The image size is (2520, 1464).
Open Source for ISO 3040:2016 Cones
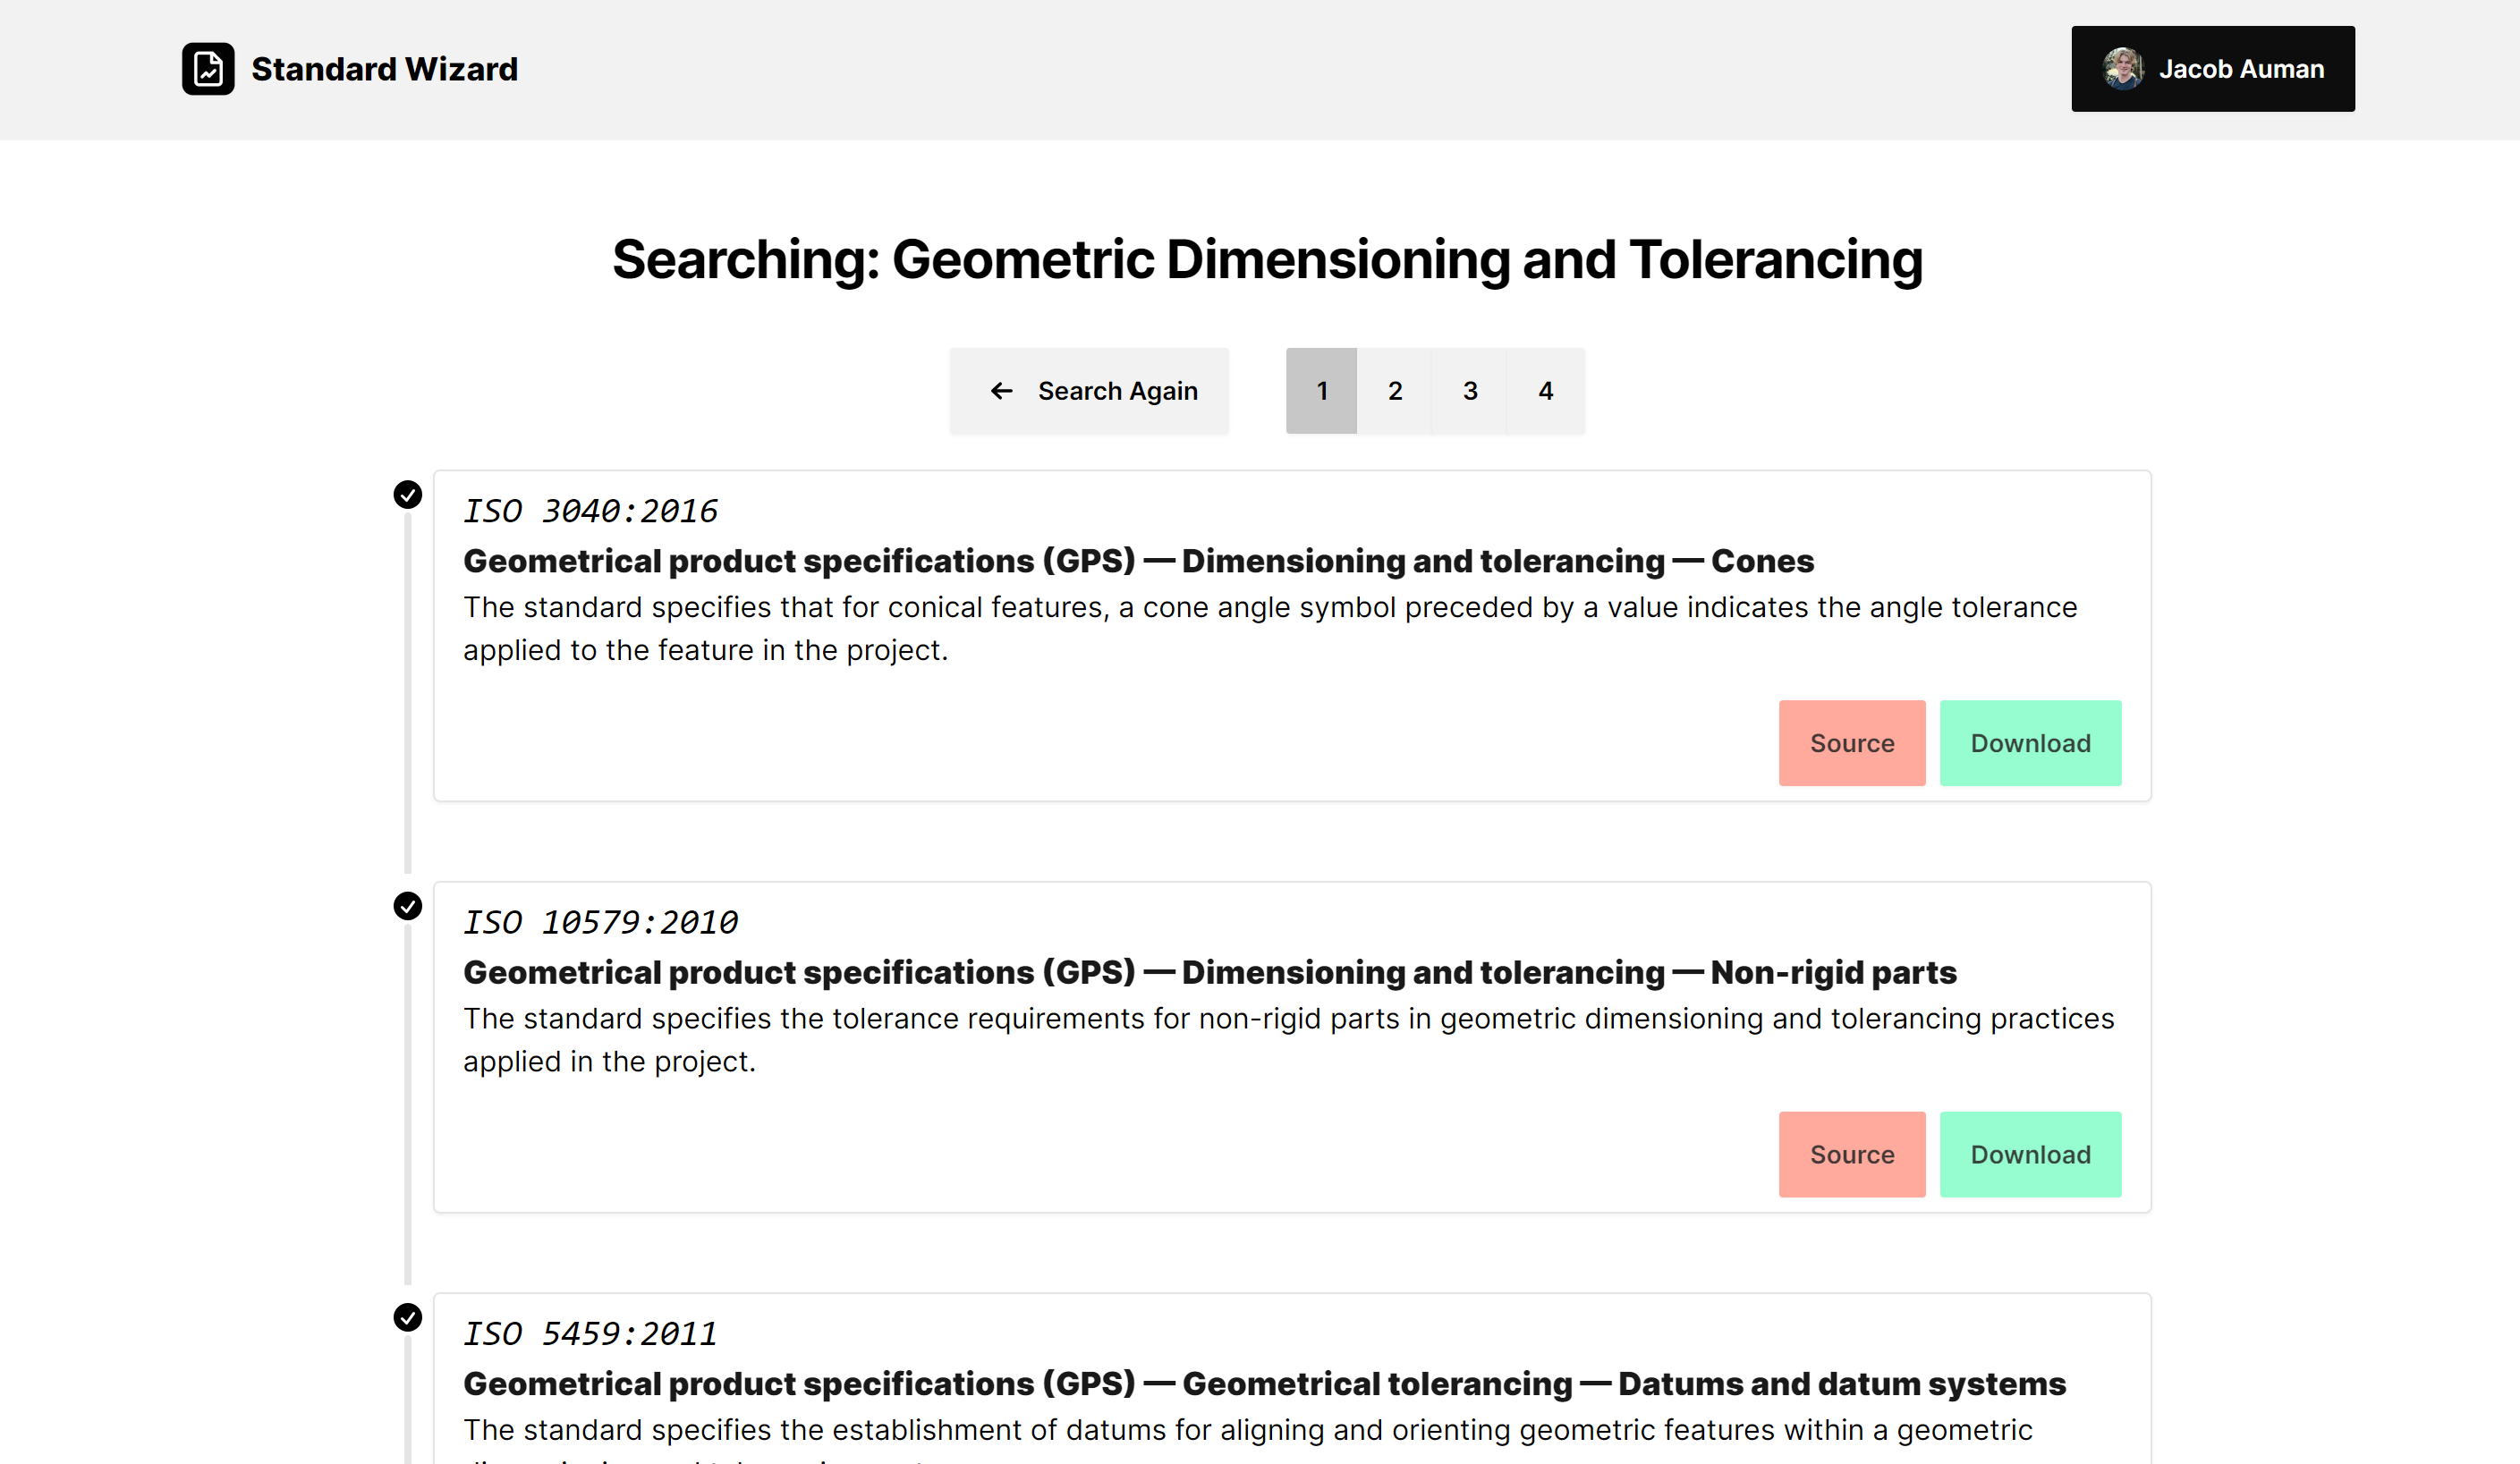(x=1851, y=743)
